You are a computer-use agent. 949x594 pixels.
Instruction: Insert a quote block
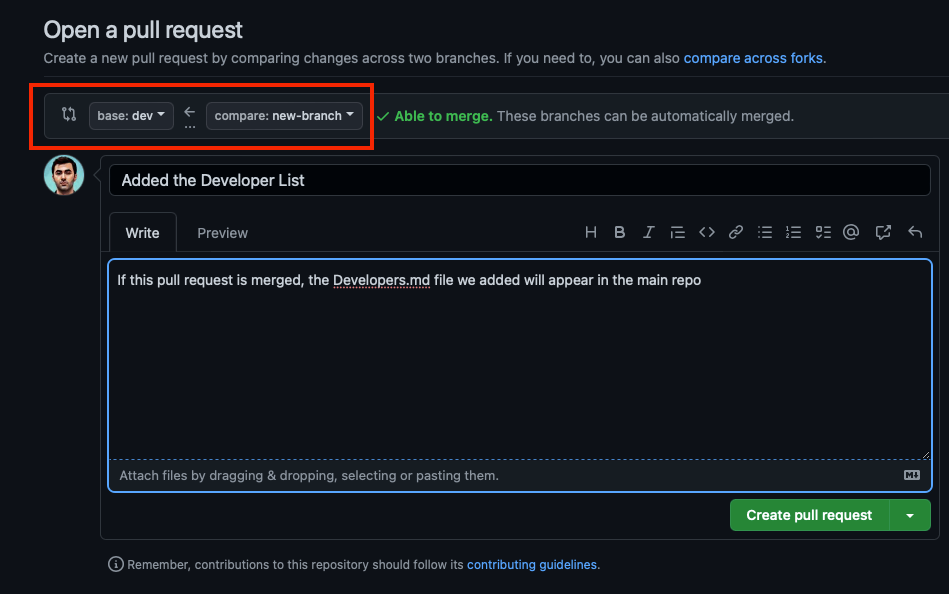pyautogui.click(x=677, y=232)
